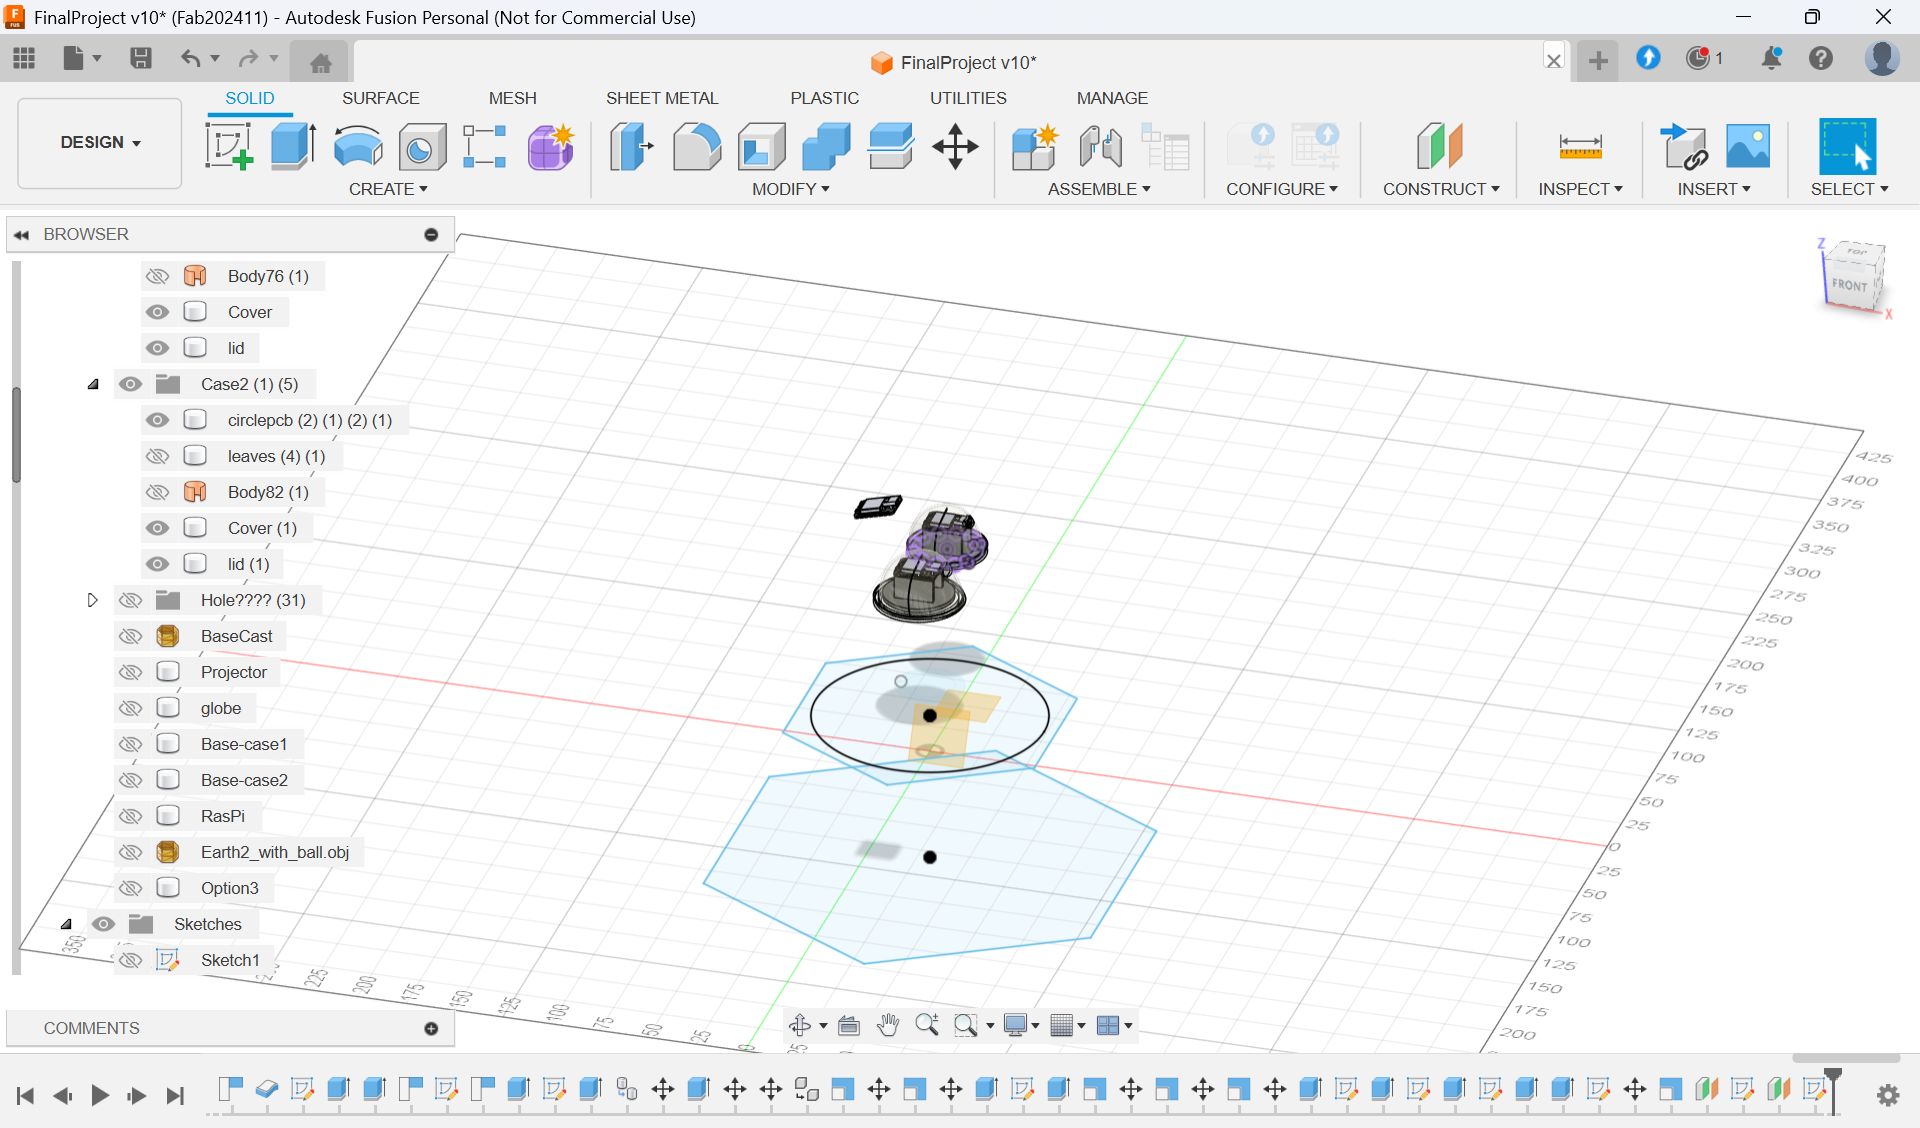Expand the Hole???? (31) folder
Screen dimensions: 1920x1128
pyautogui.click(x=93, y=600)
